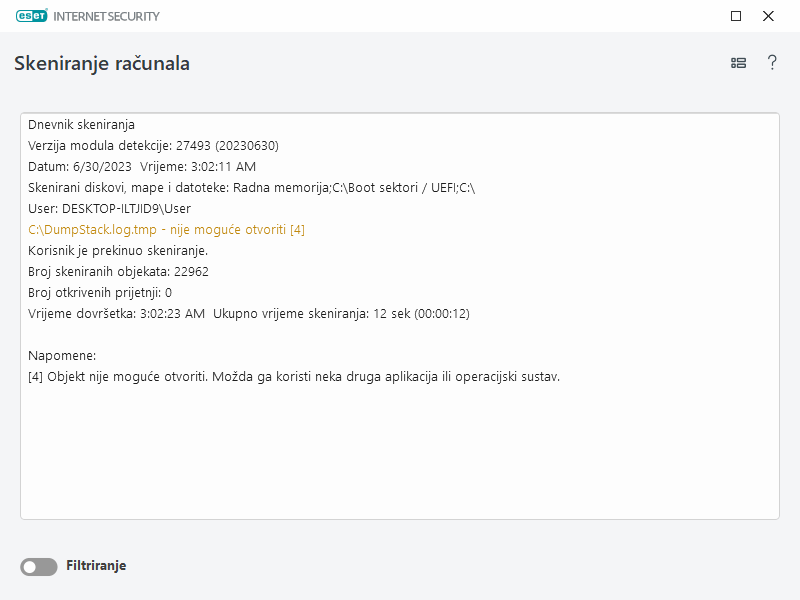
Task: Maximize the ESET window
Action: click(736, 16)
